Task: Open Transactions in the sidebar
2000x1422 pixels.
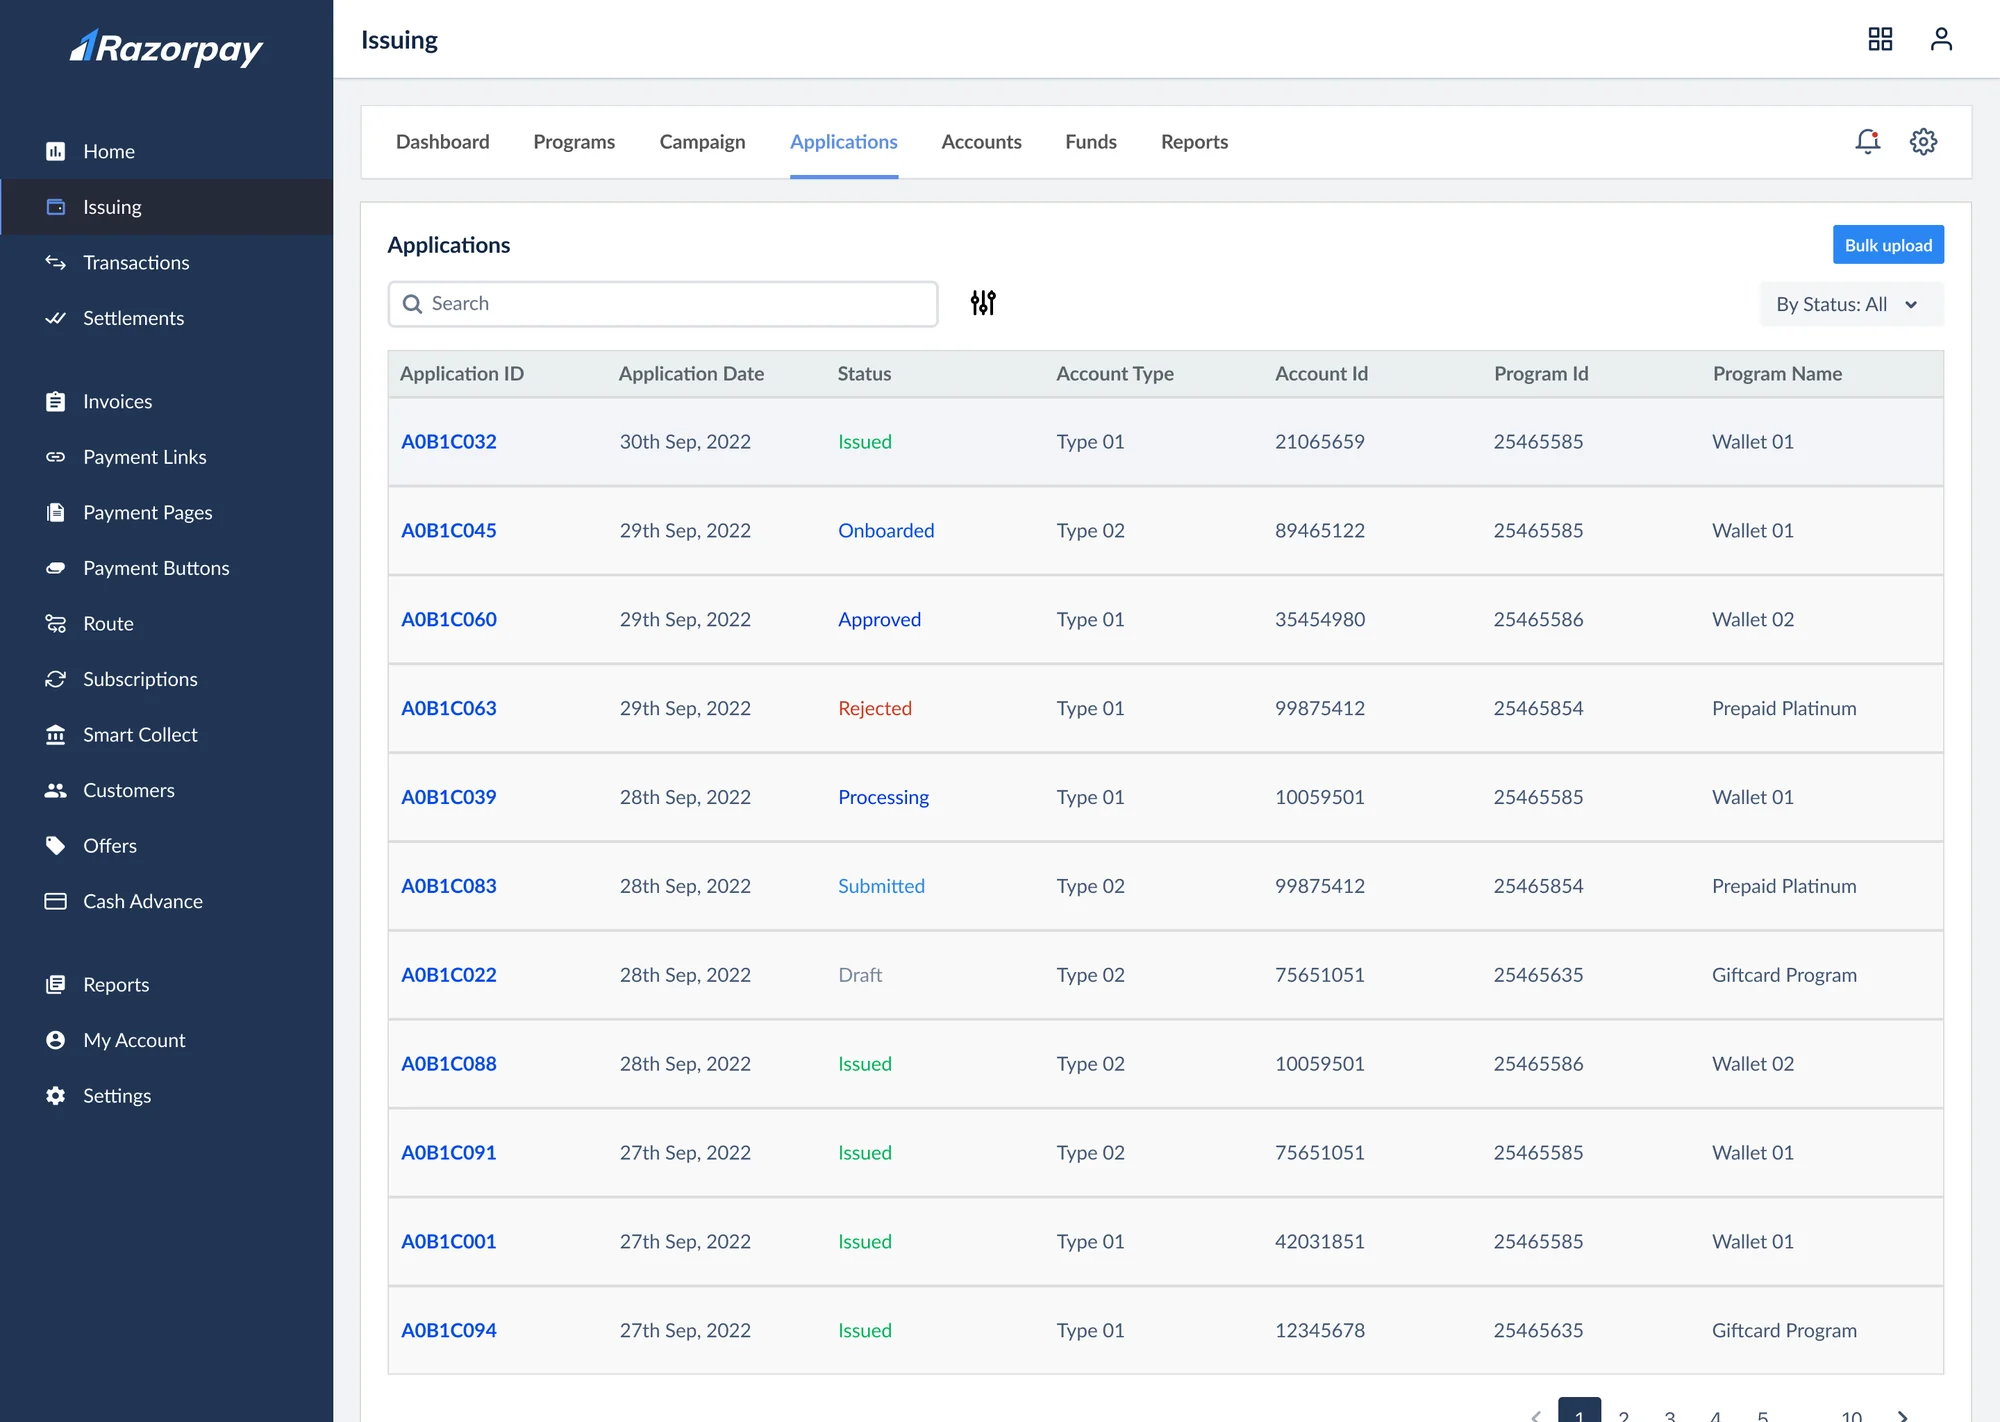Action: 136,262
